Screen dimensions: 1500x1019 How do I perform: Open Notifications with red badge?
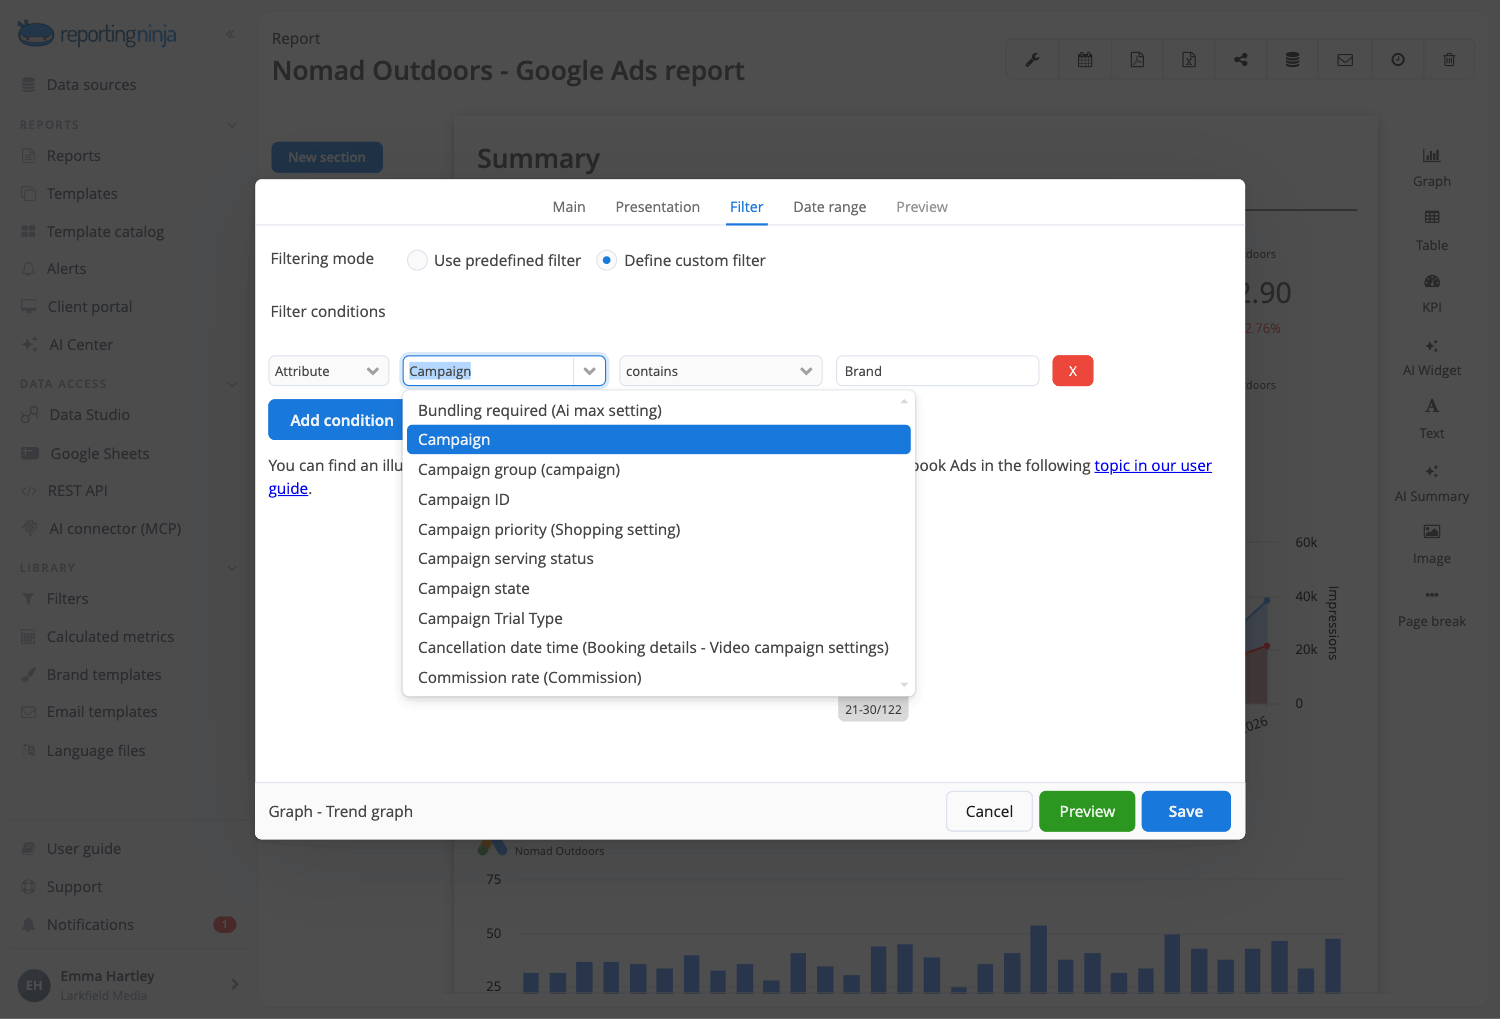[128, 925]
